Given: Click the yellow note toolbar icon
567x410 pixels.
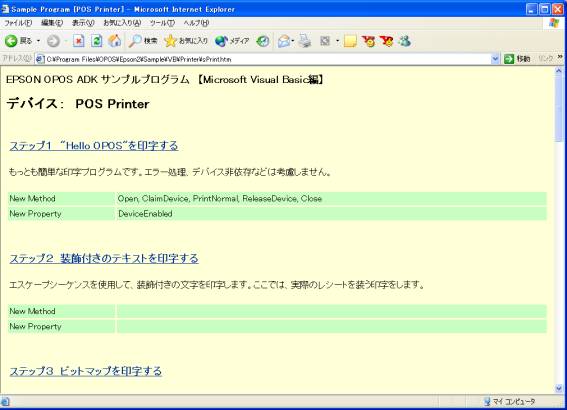Looking at the screenshot, I should click(x=350, y=41).
